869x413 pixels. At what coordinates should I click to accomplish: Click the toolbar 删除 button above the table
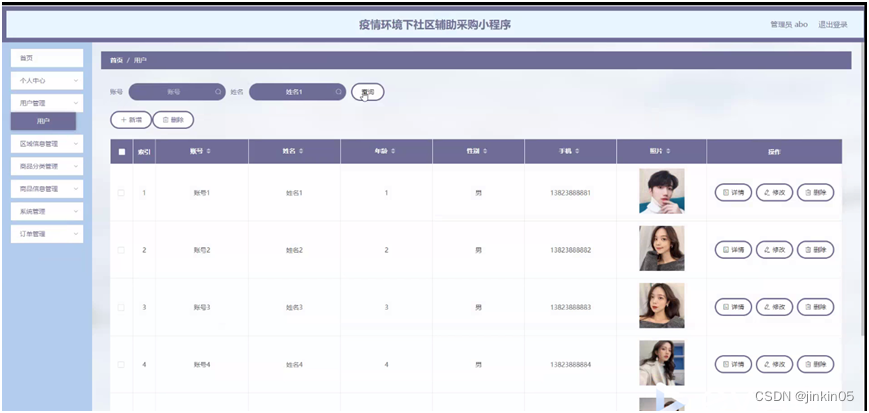(173, 120)
